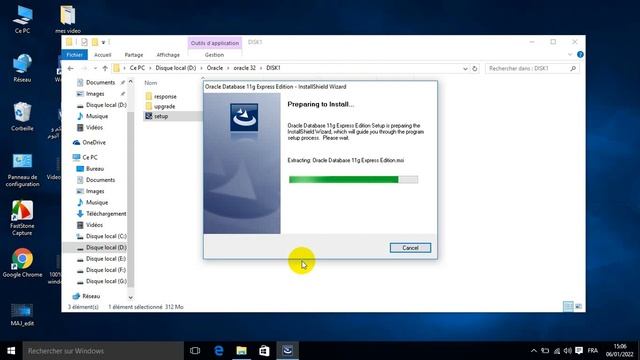Go back with the Explorer back arrow
Image resolution: width=640 pixels, height=360 pixels.
click(x=71, y=68)
